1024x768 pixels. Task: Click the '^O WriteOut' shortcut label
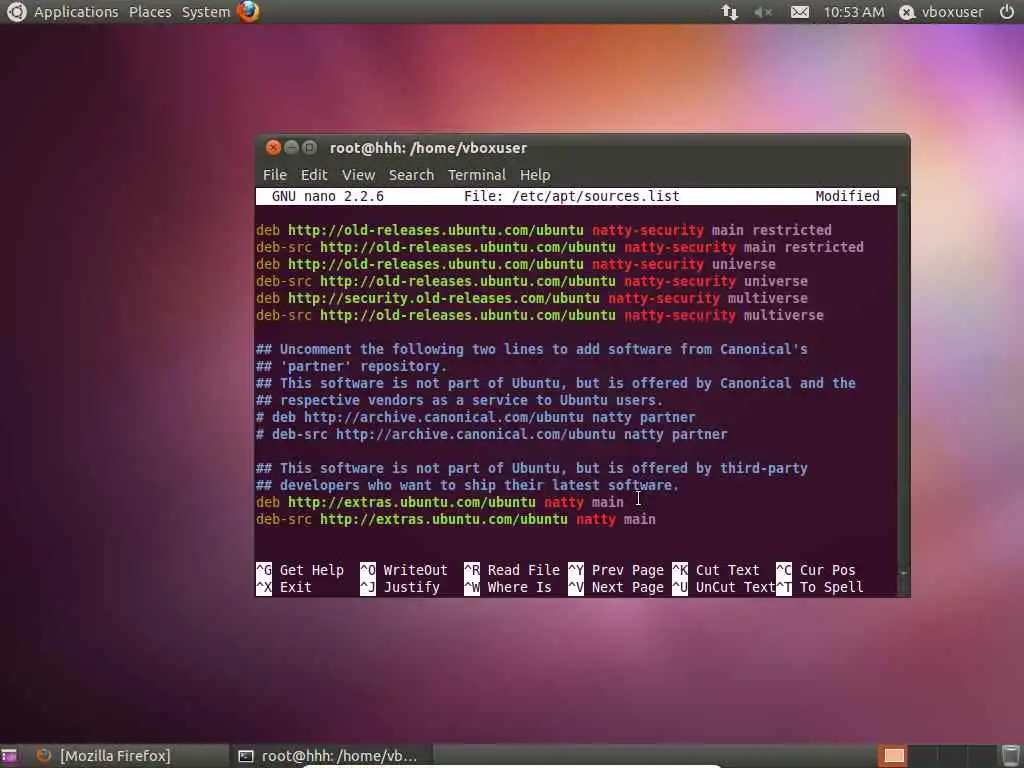pos(404,570)
